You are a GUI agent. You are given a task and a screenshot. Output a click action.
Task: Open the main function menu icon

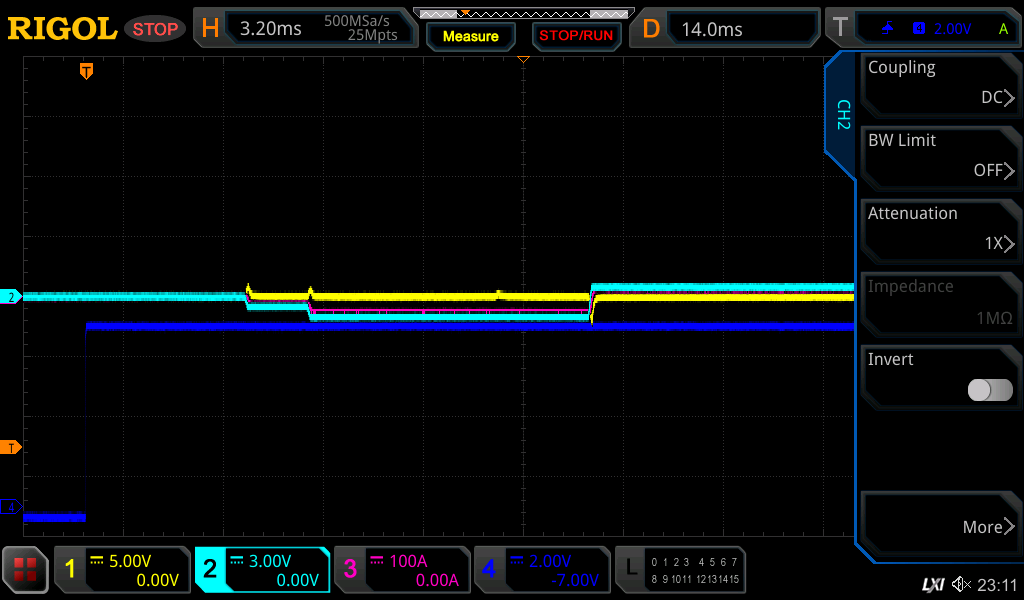coord(25,570)
